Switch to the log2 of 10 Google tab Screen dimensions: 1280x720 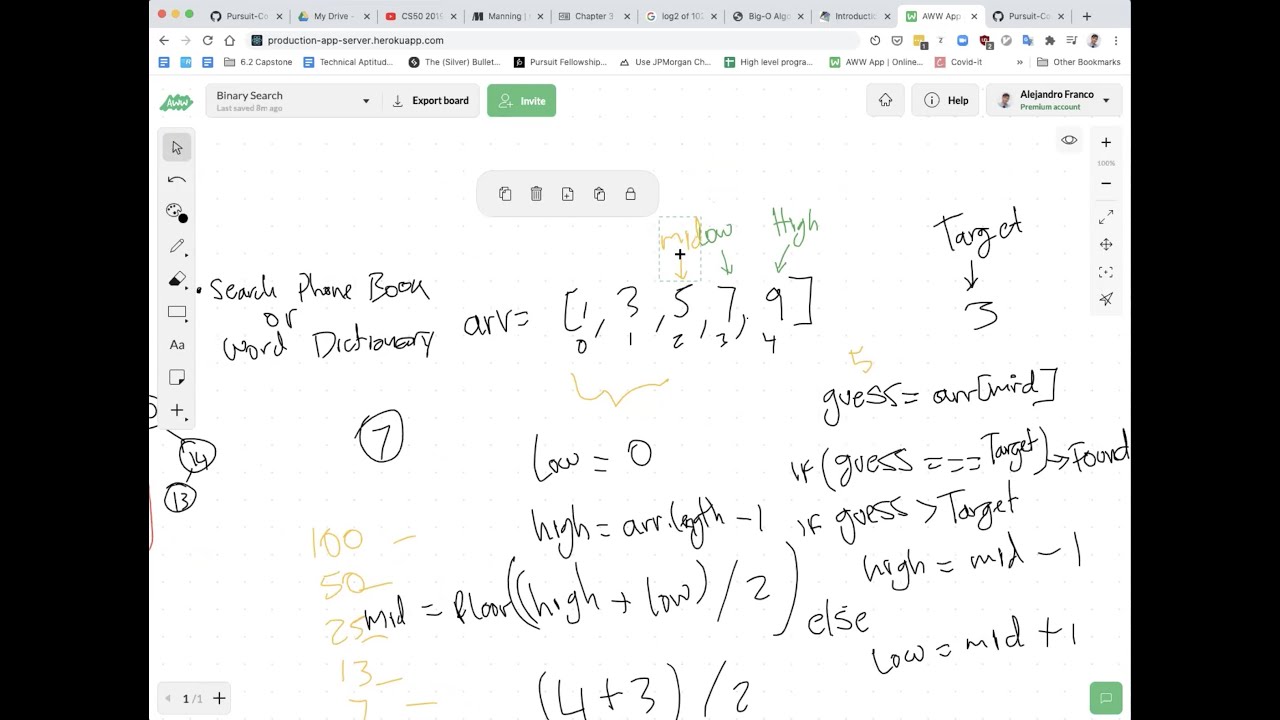click(x=681, y=16)
